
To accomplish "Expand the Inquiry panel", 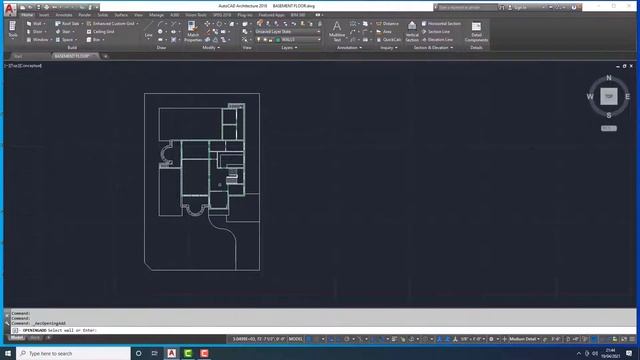I will (x=388, y=48).
